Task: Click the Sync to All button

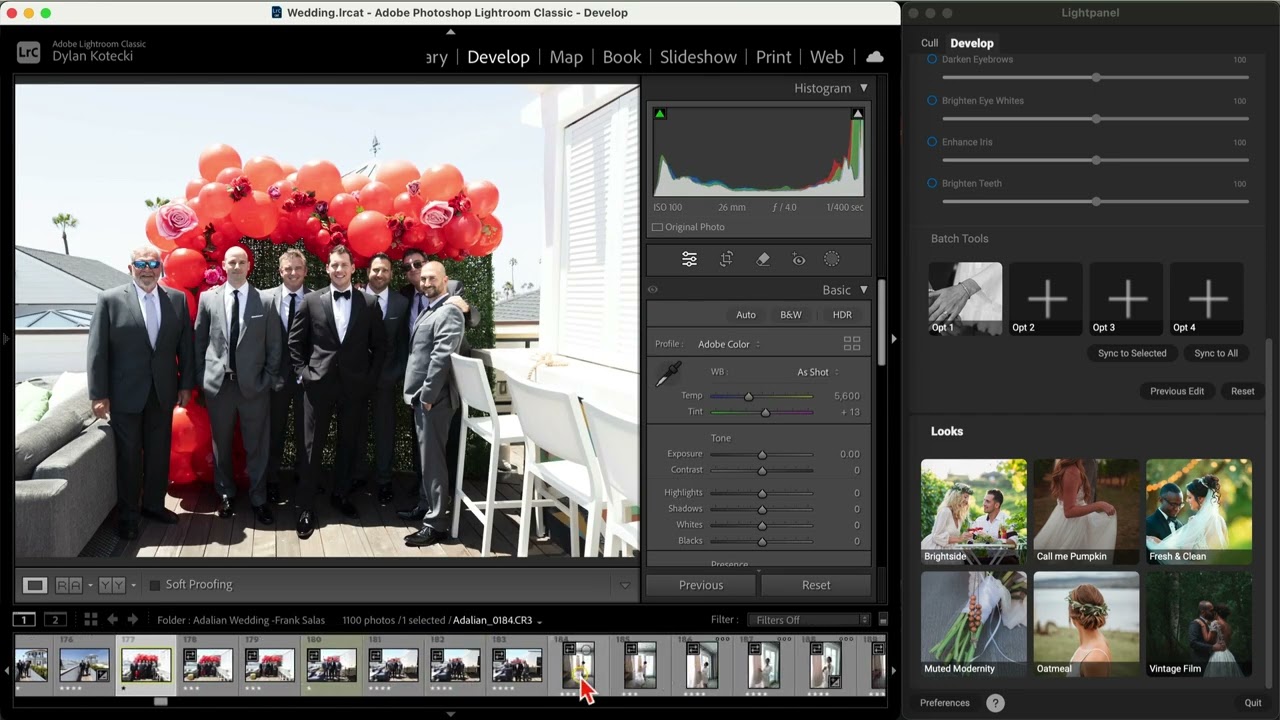Action: [x=1216, y=353]
